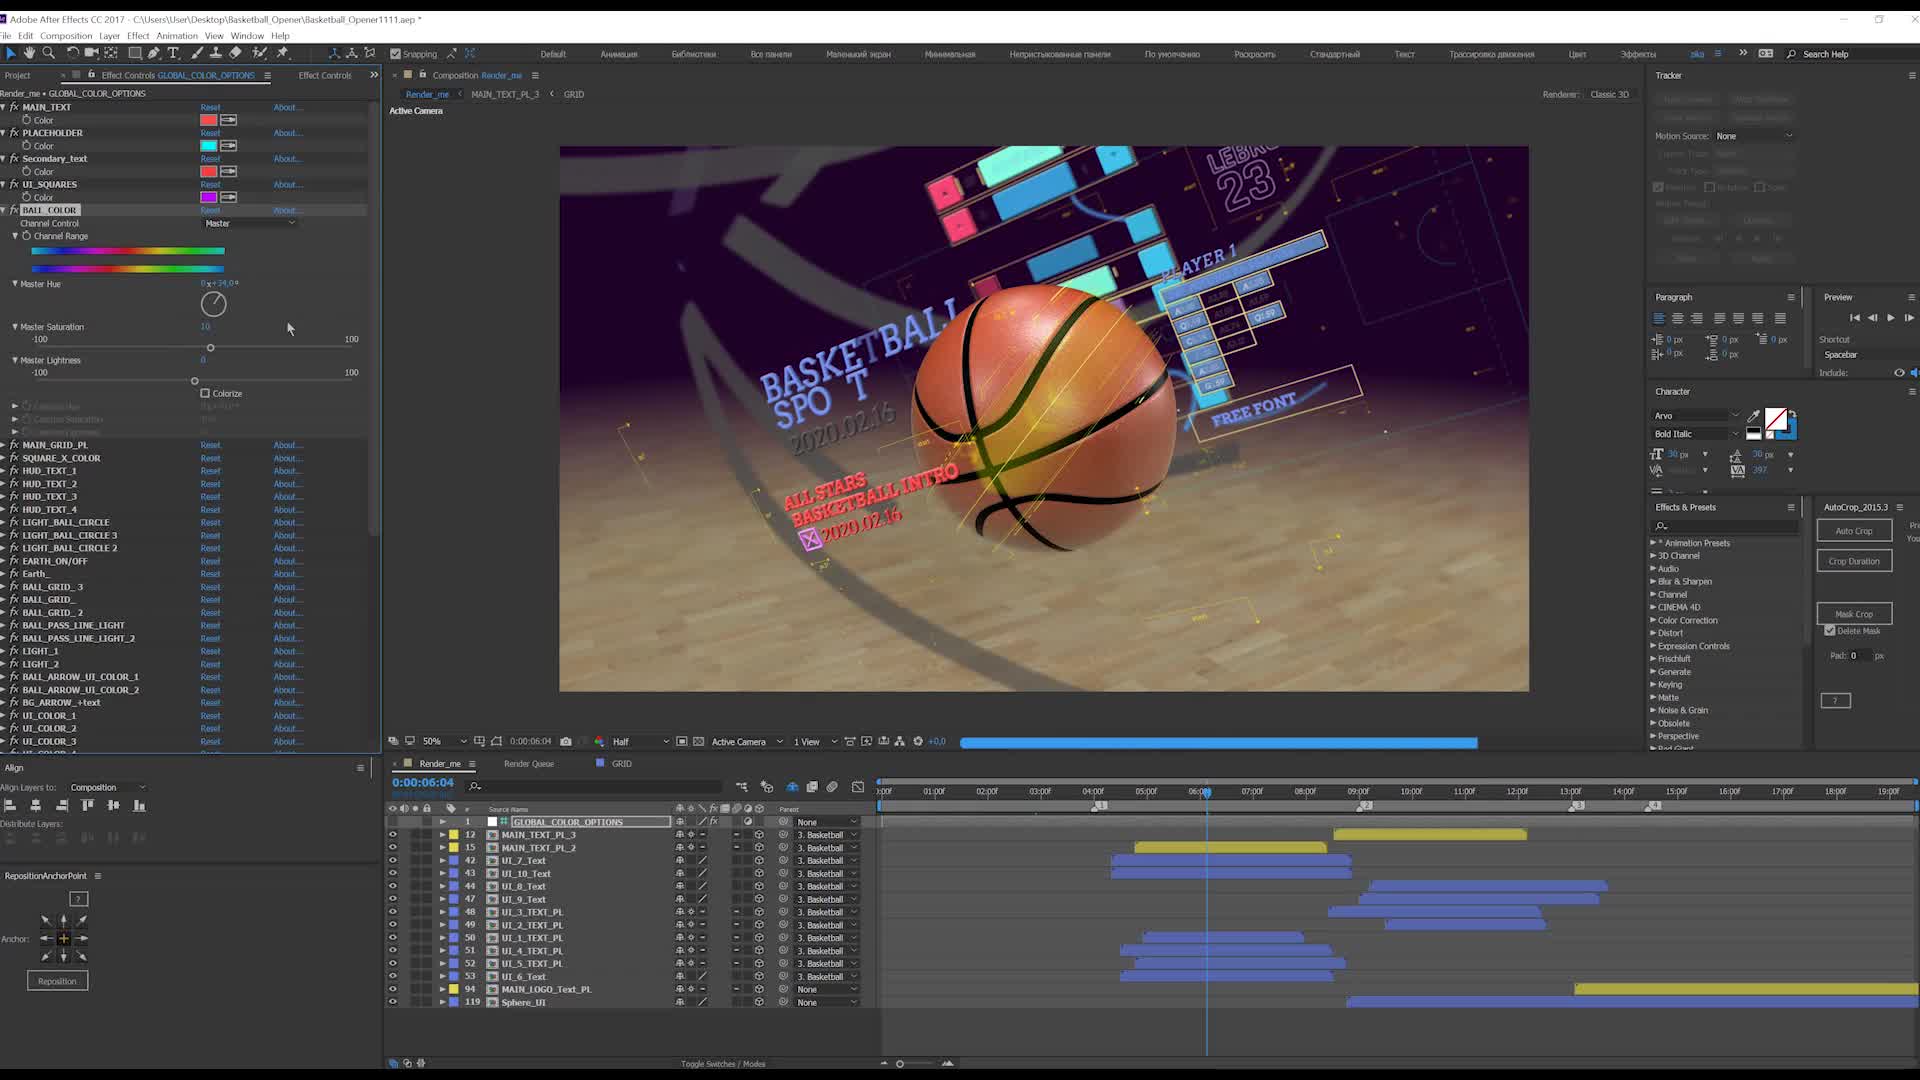
Task: Click the Reposition button in Align panel
Action: (57, 981)
